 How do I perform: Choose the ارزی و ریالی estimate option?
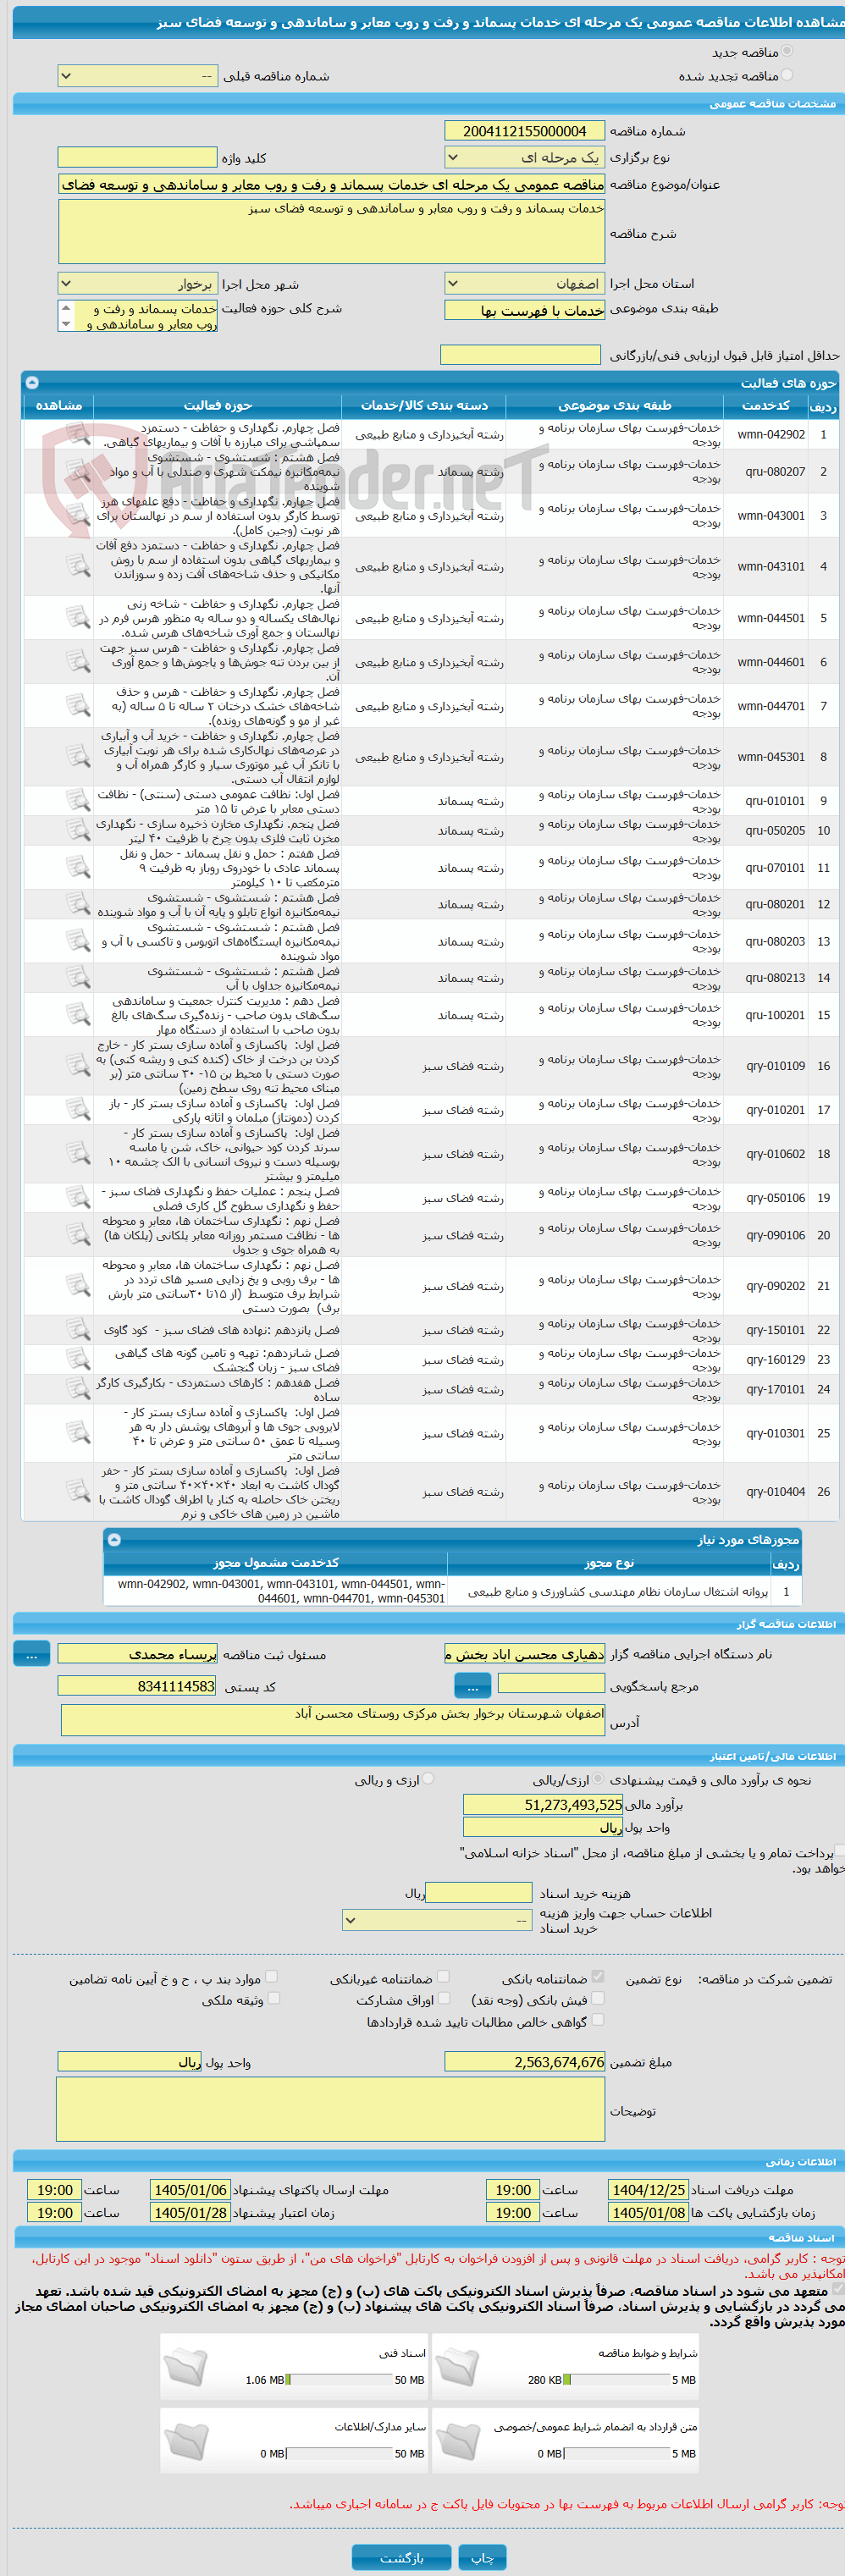click(x=428, y=1779)
